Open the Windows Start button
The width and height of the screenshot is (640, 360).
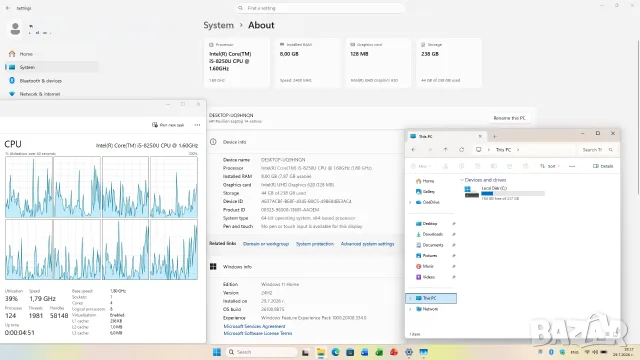217,352
